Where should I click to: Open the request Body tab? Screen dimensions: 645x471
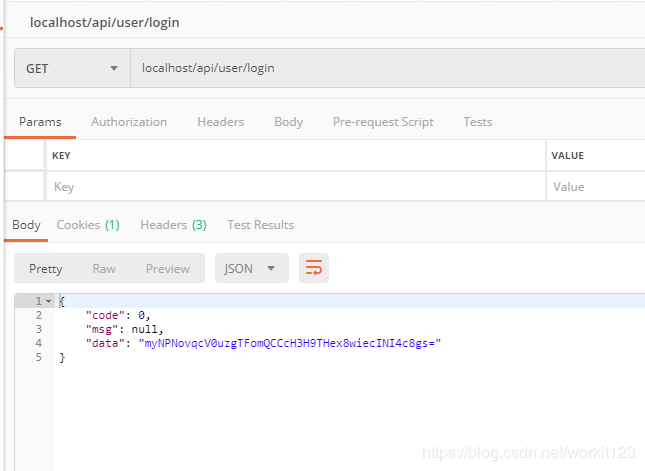[x=288, y=122]
